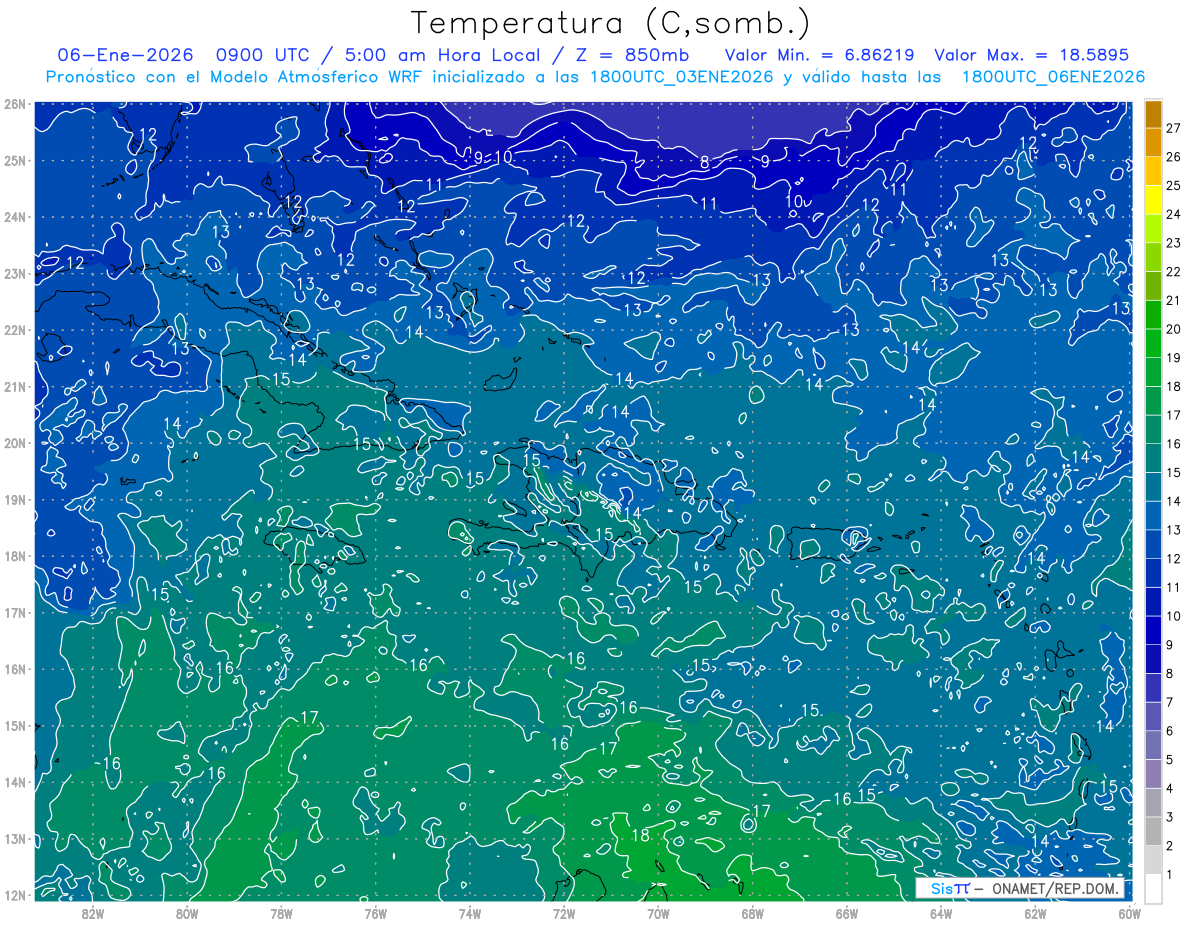The height and width of the screenshot is (927, 1200).
Task: Click latitude axis label '16N'
Action: point(15,669)
